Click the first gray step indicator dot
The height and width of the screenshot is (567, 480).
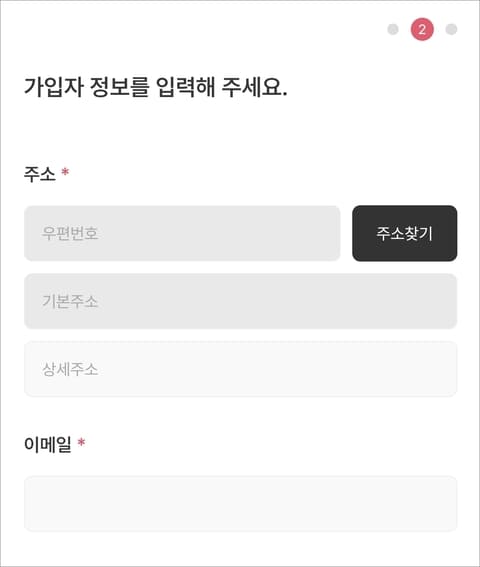click(x=393, y=29)
